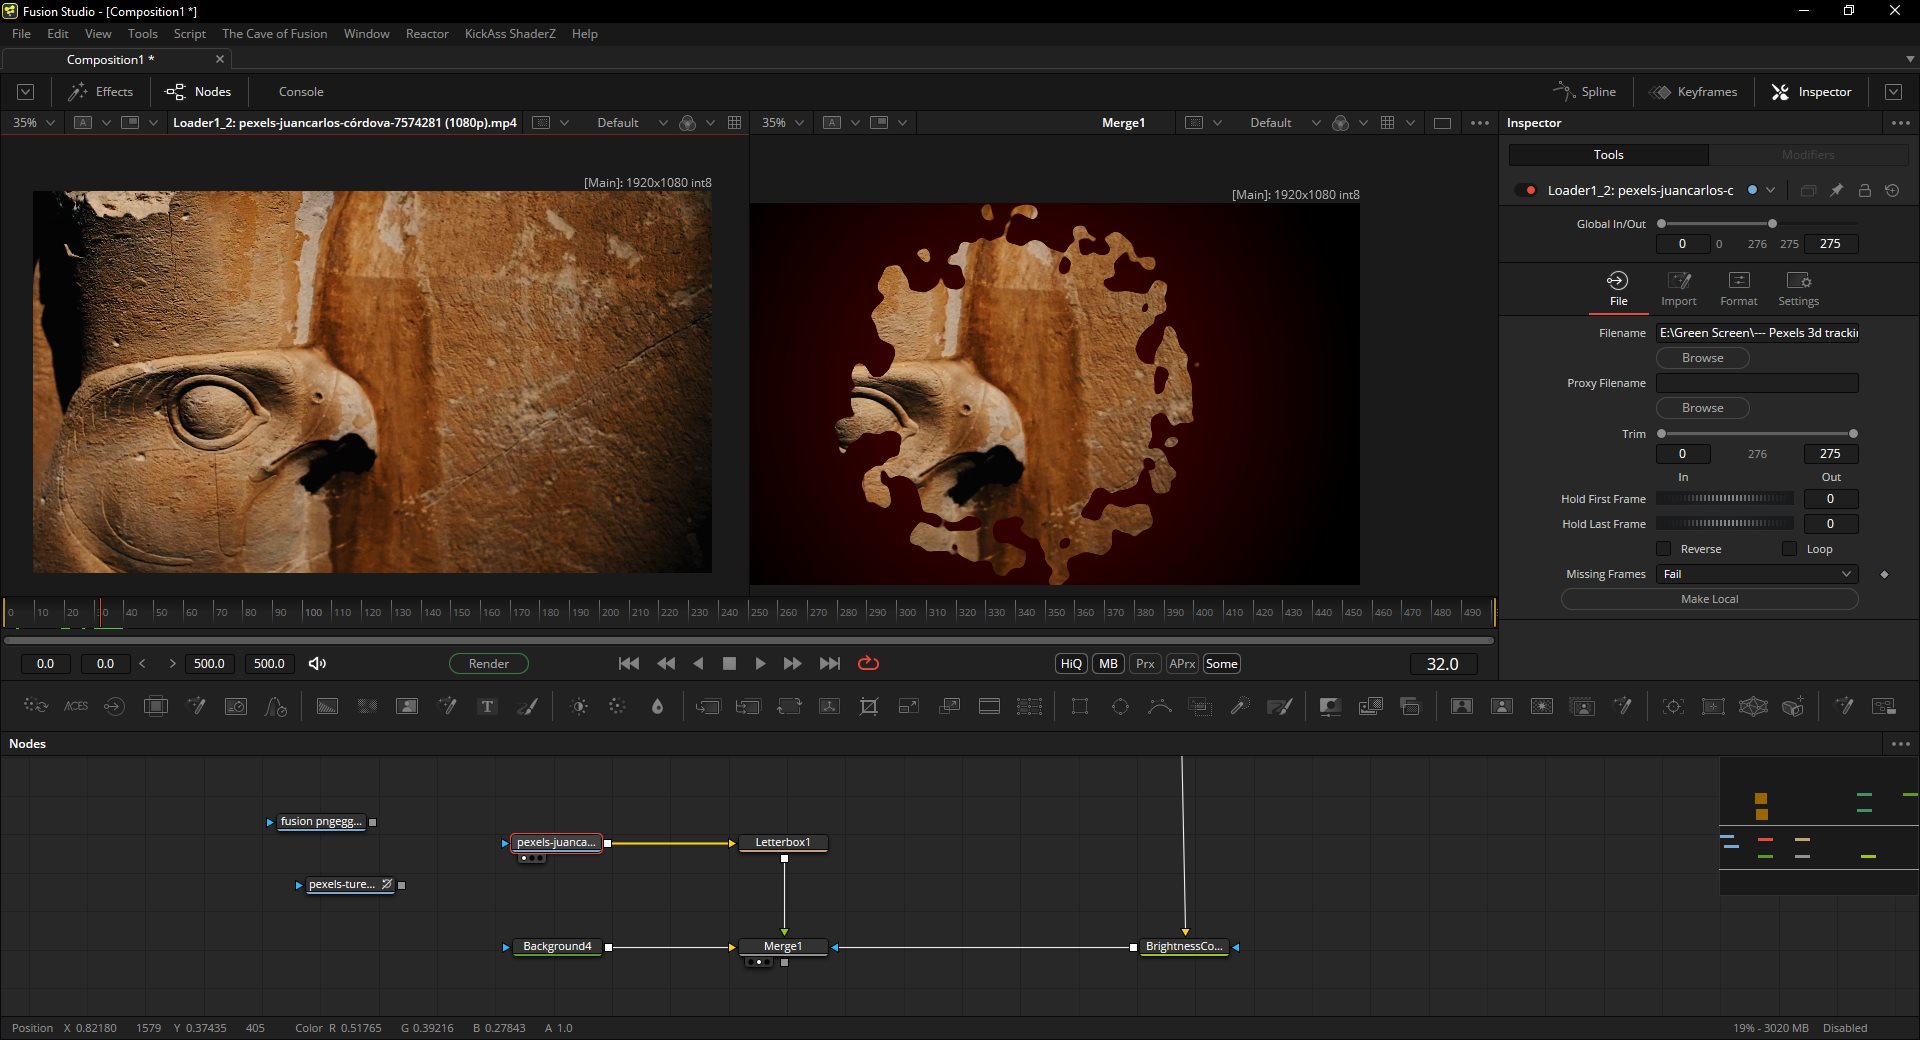Add a Crop tool from toolbar

[869, 706]
